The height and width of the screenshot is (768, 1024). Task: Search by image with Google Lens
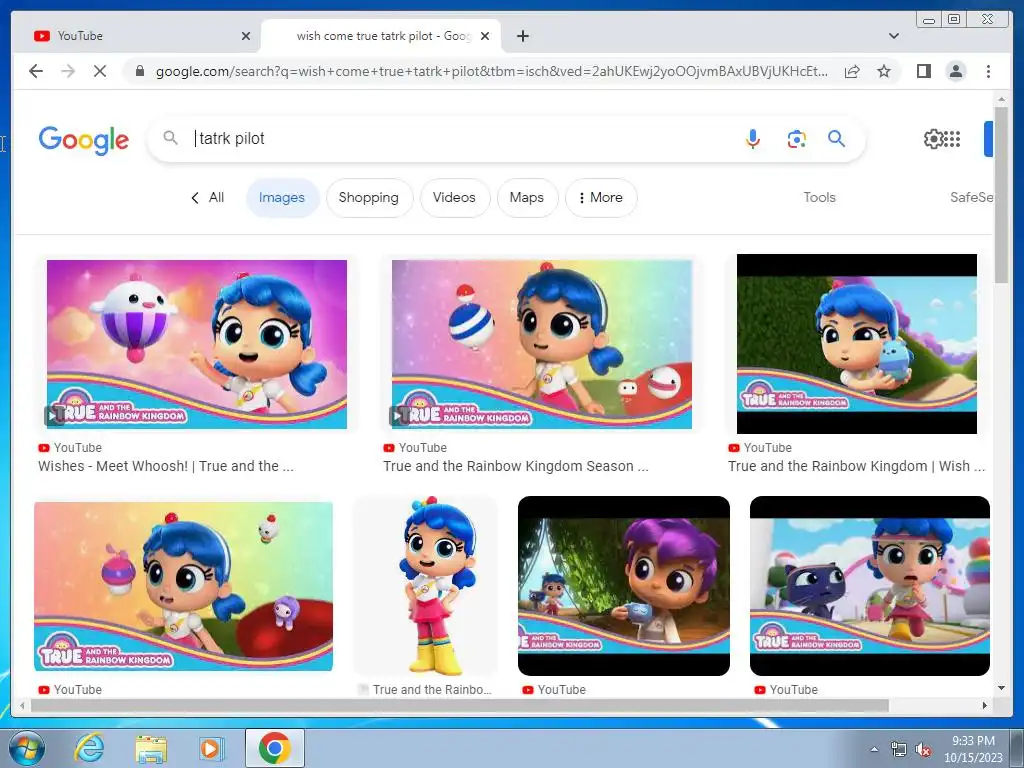click(x=796, y=138)
